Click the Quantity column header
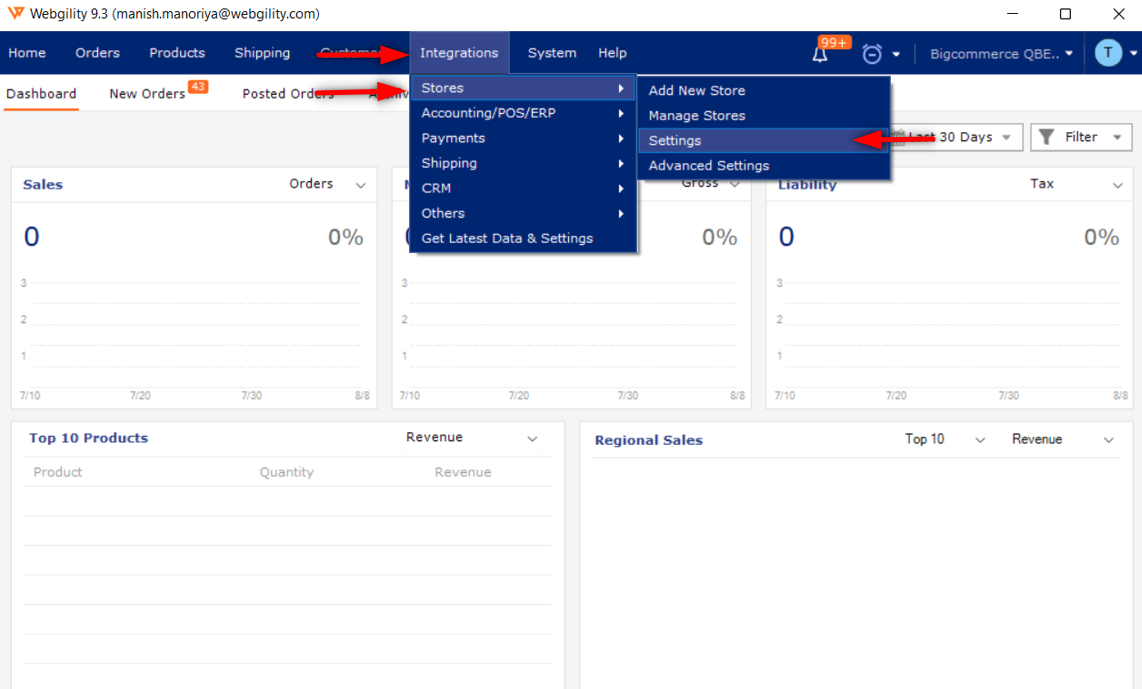 coord(286,472)
